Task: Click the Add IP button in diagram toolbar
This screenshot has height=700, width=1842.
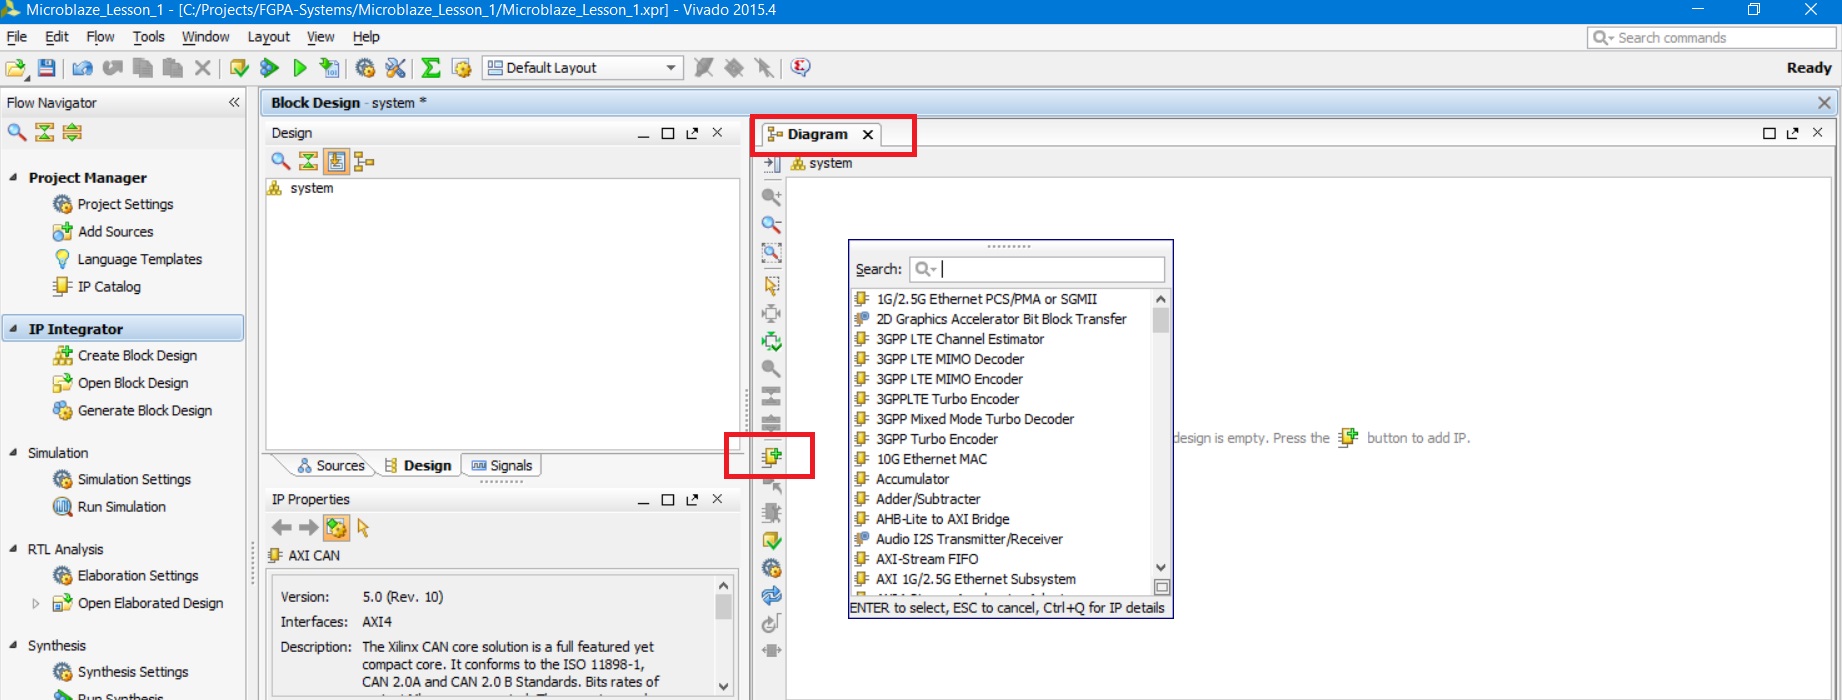Action: [771, 457]
